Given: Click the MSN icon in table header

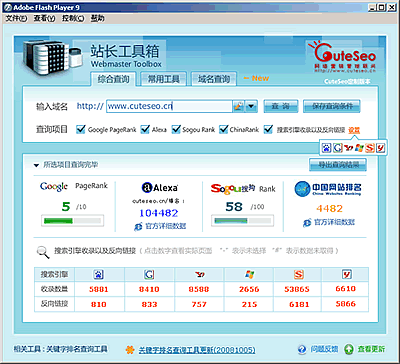Looking at the screenshot, I should point(249,274).
